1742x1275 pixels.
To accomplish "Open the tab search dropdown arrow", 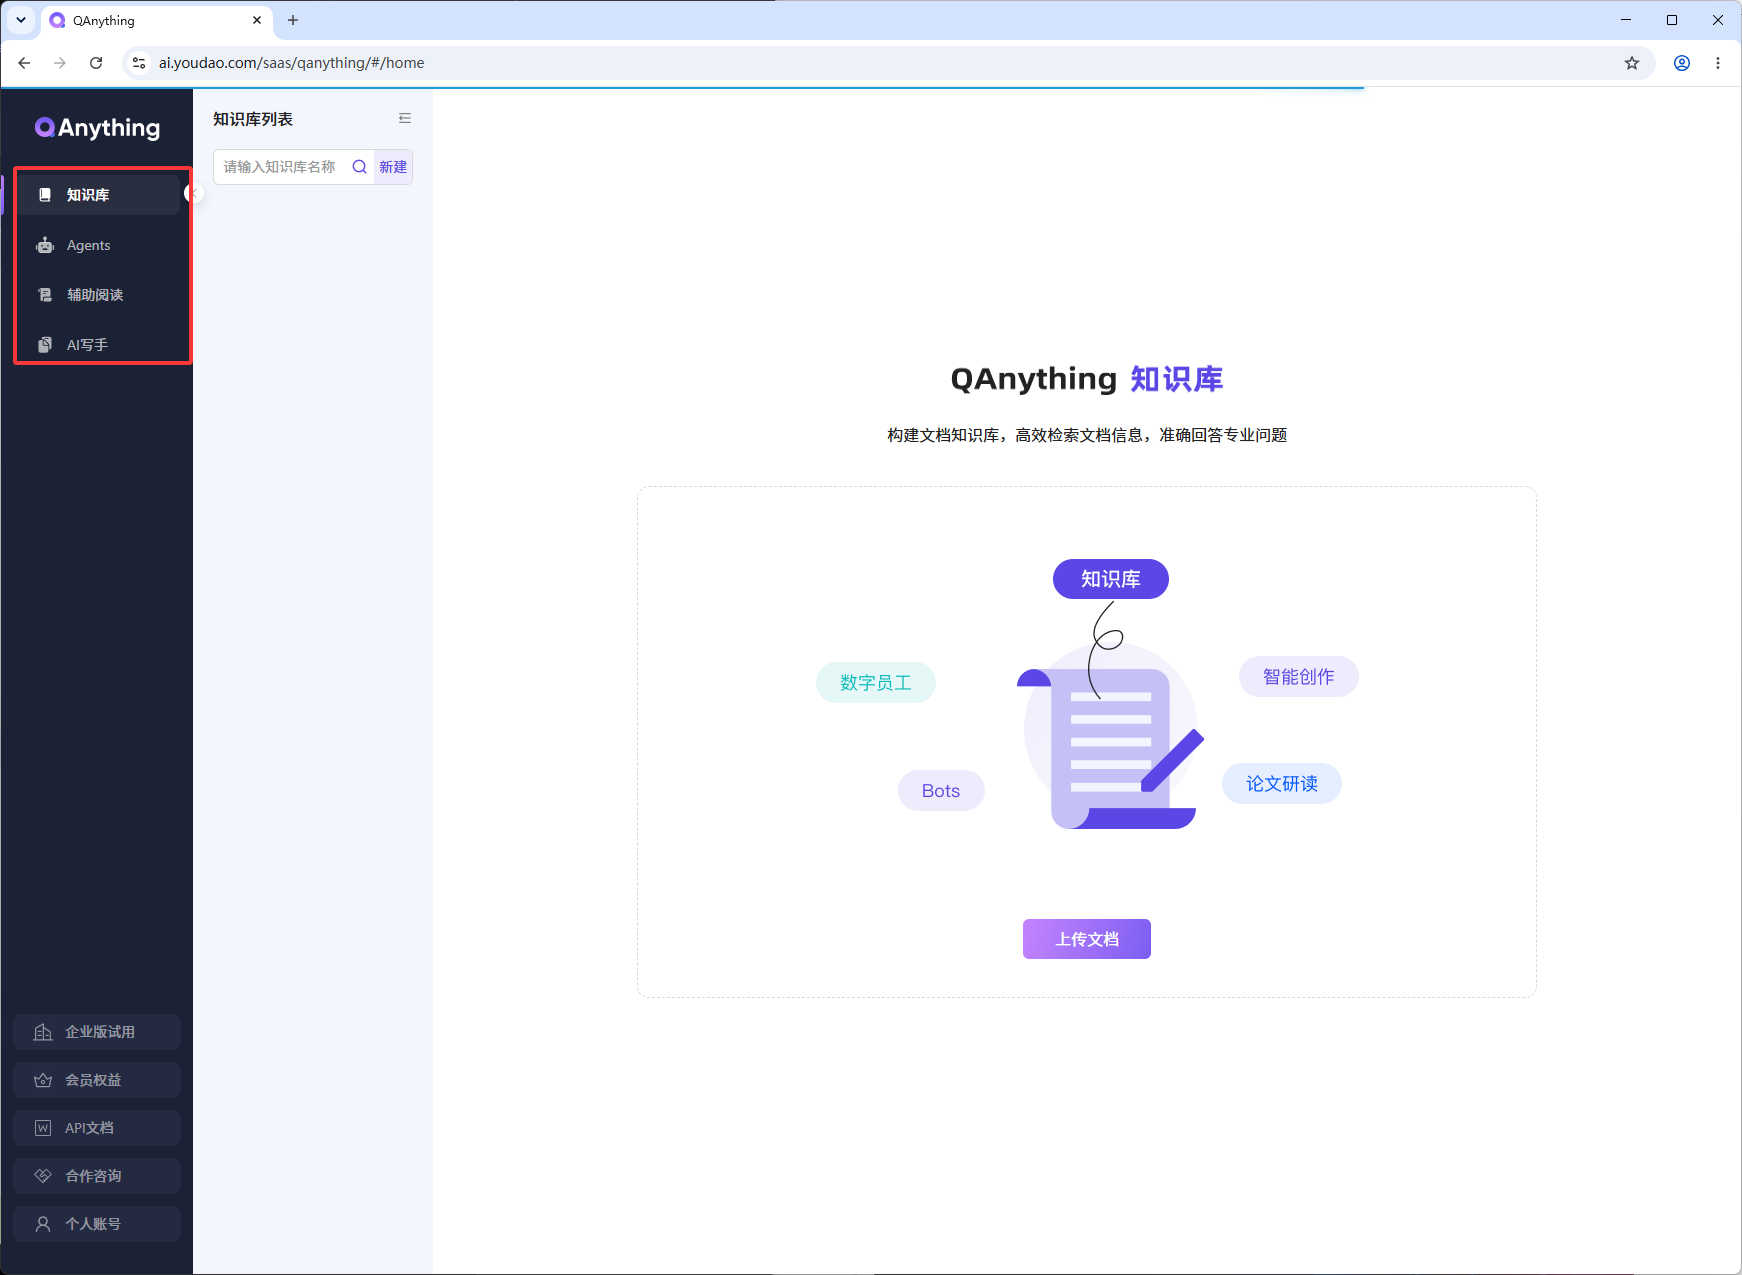I will pyautogui.click(x=21, y=20).
